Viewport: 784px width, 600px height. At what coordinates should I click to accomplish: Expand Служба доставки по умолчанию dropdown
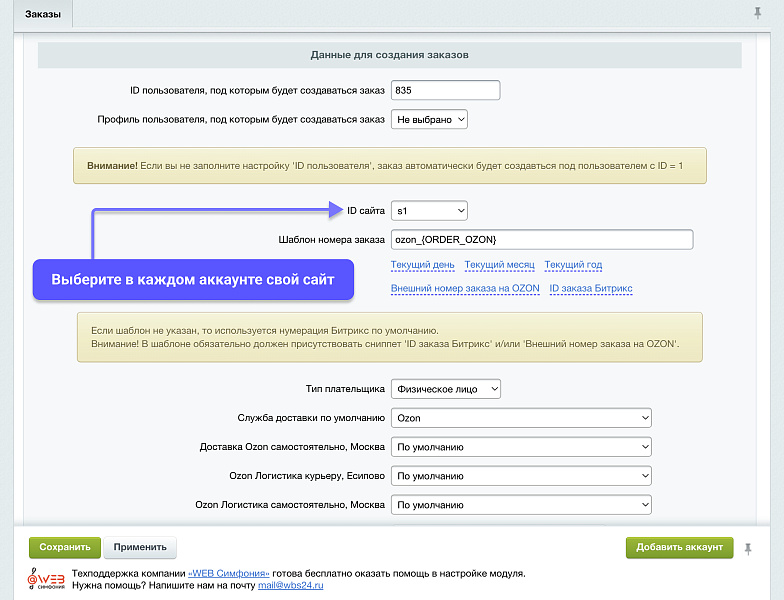pyautogui.click(x=521, y=418)
